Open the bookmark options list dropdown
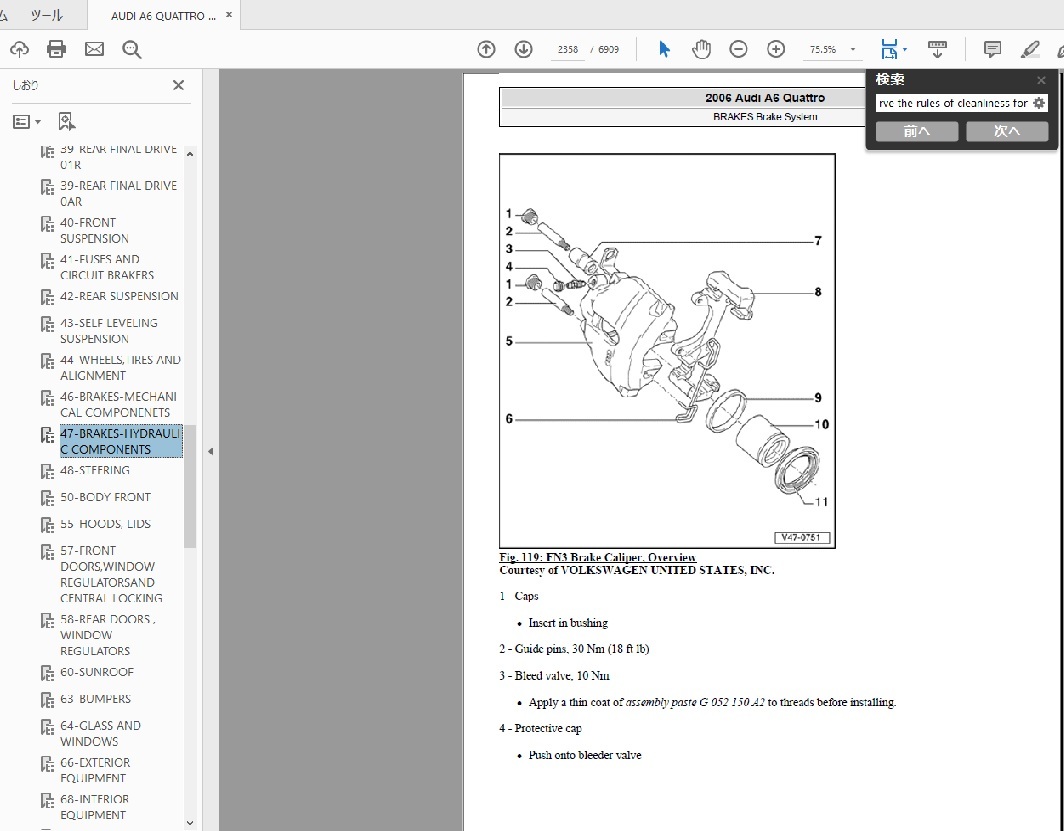The image size is (1064, 831). coord(27,122)
